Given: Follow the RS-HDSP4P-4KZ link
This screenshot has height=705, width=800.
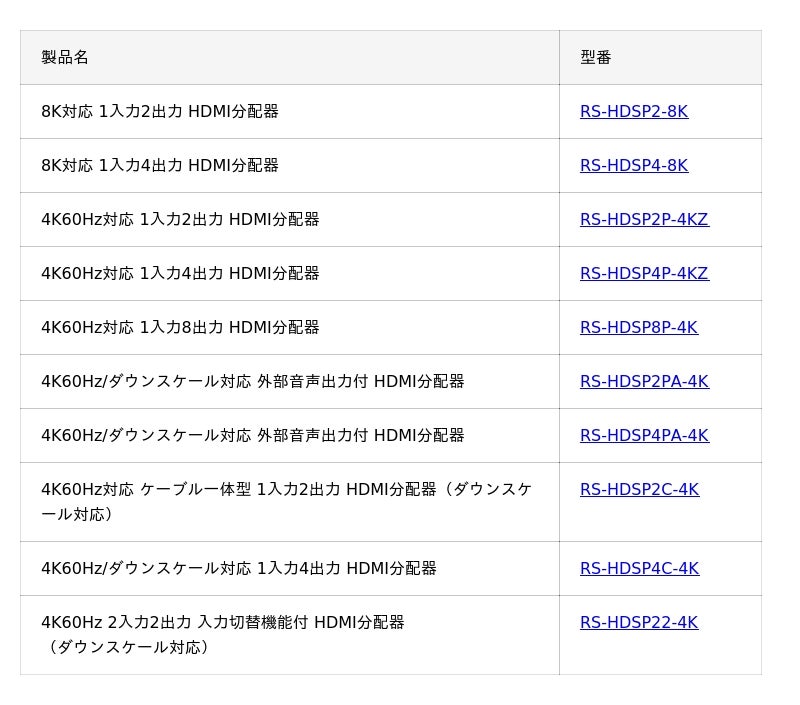Looking at the screenshot, I should (644, 274).
